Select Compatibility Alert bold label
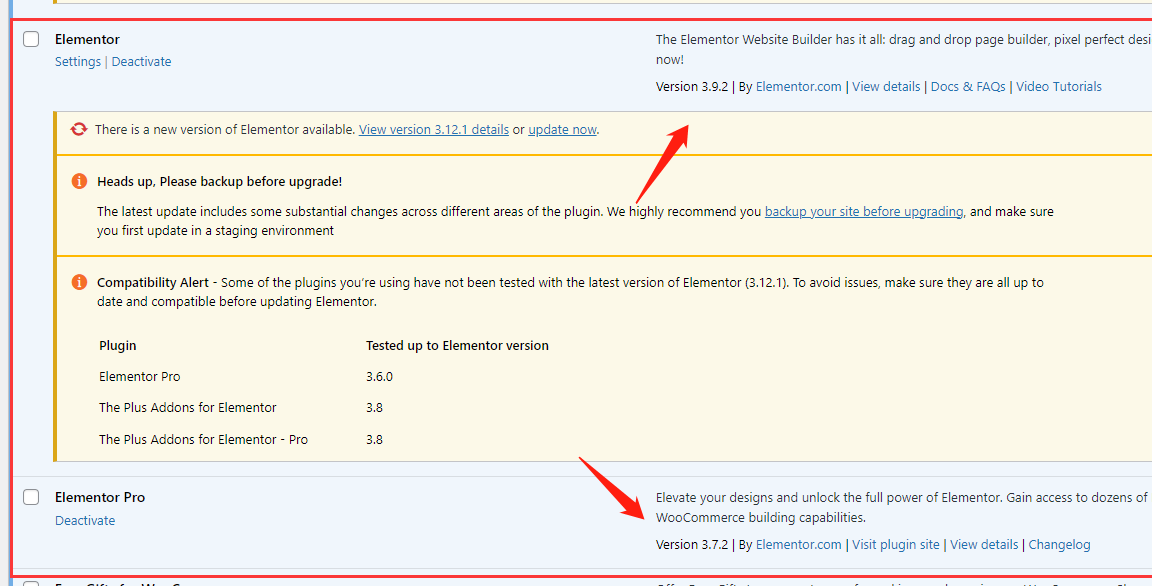This screenshot has width=1152, height=586. coord(153,282)
